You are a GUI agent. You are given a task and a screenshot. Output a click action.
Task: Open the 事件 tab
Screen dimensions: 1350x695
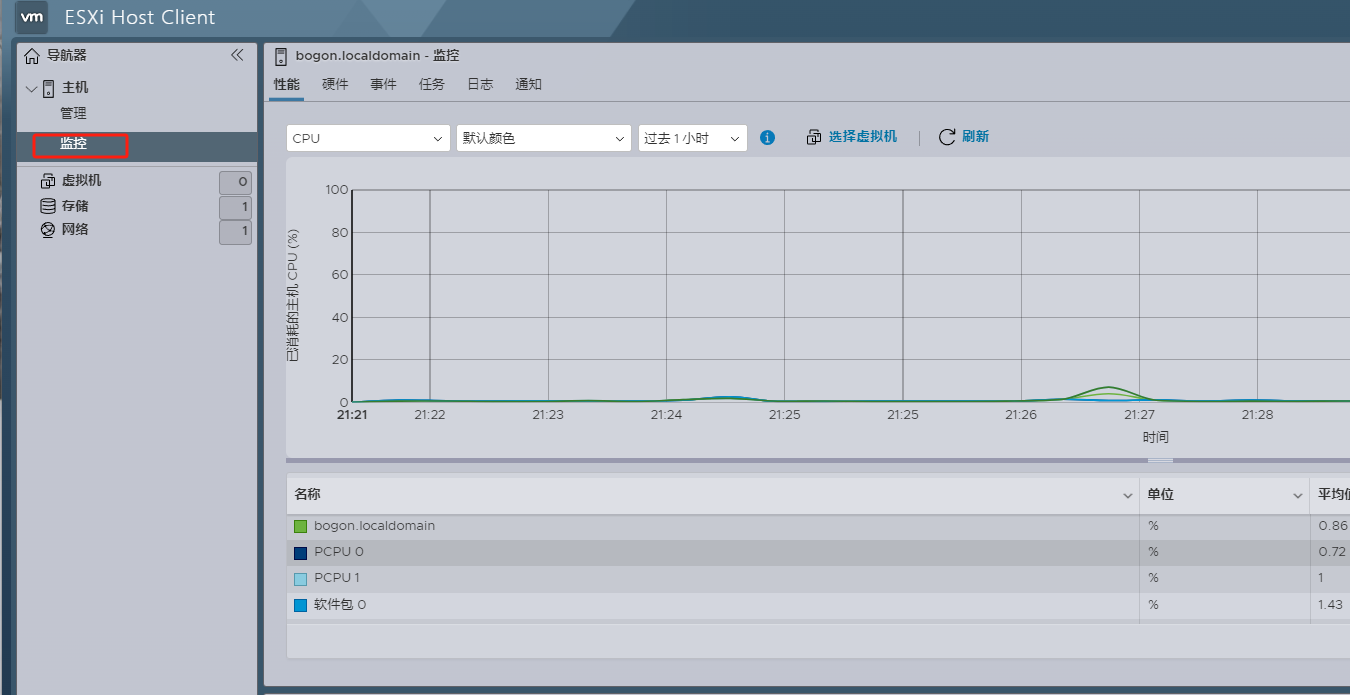coord(383,85)
